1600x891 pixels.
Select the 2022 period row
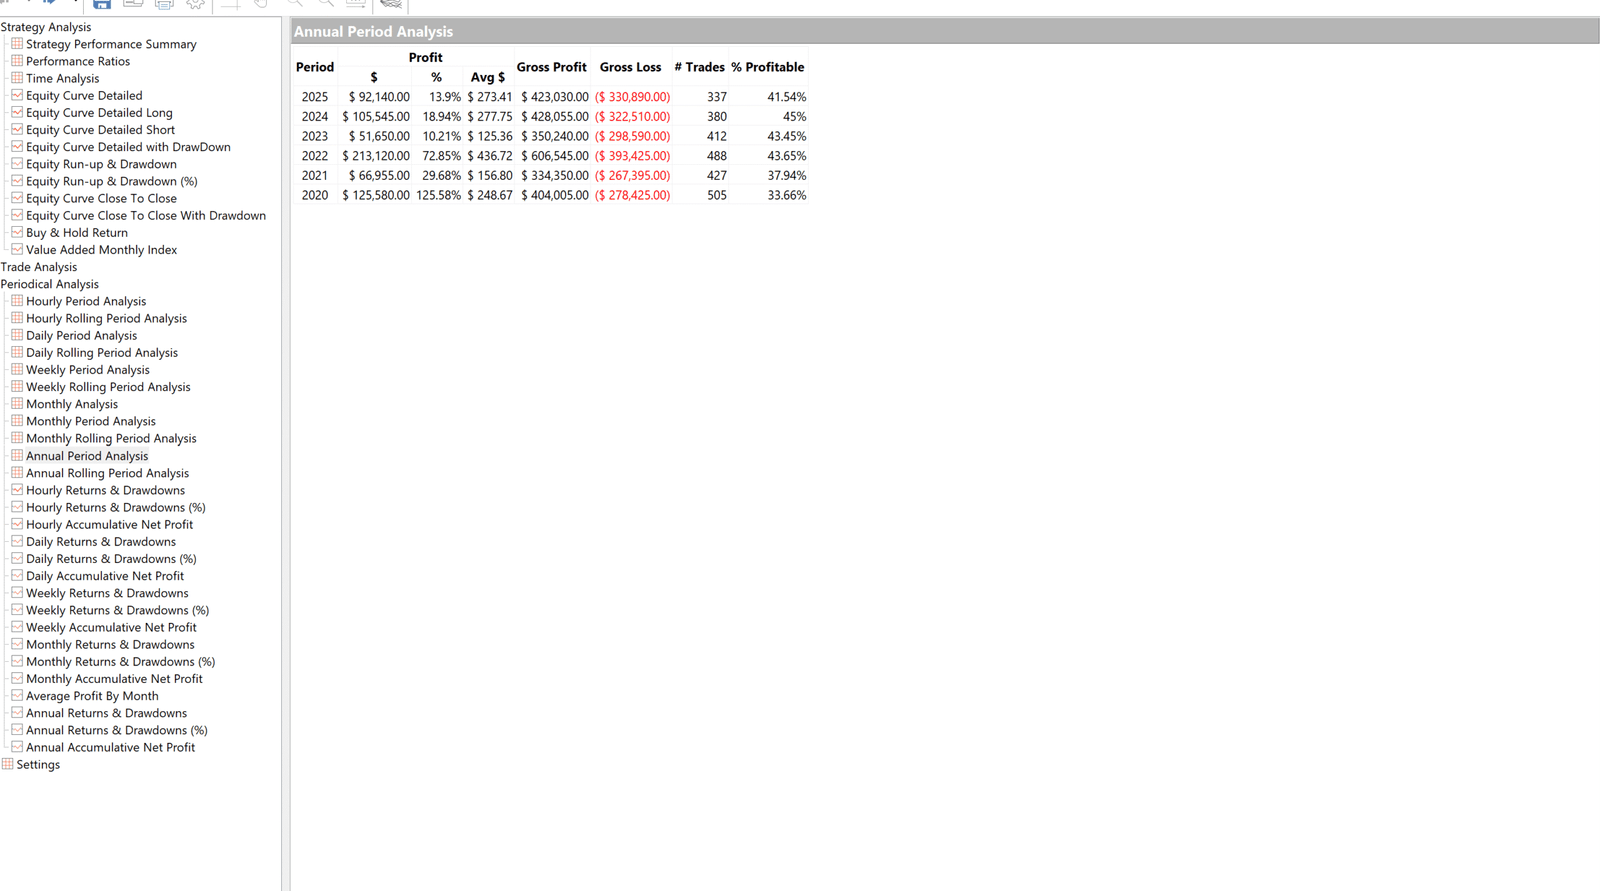coord(315,156)
